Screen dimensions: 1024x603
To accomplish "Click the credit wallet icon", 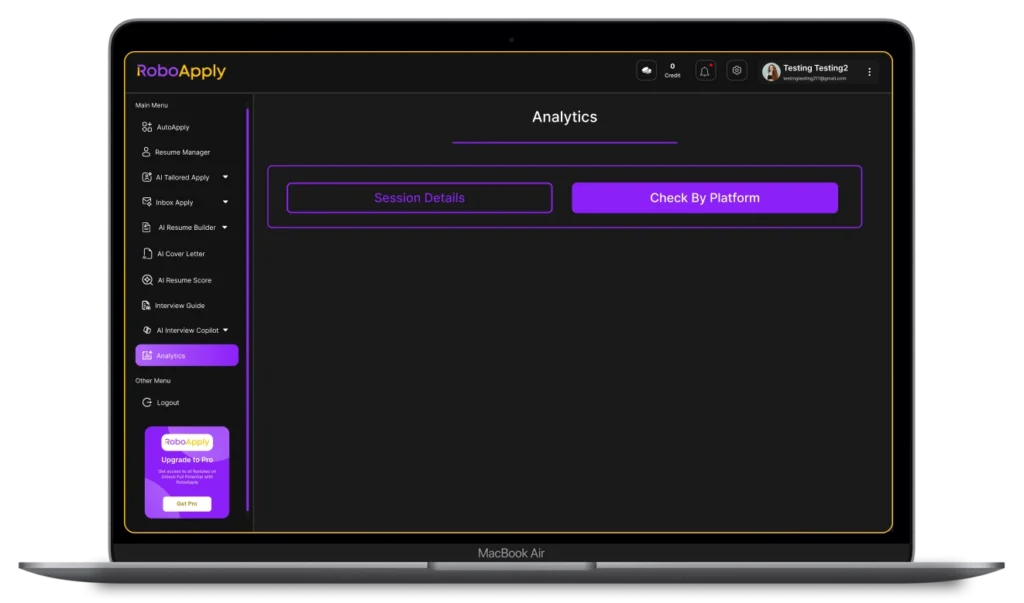I will (646, 71).
